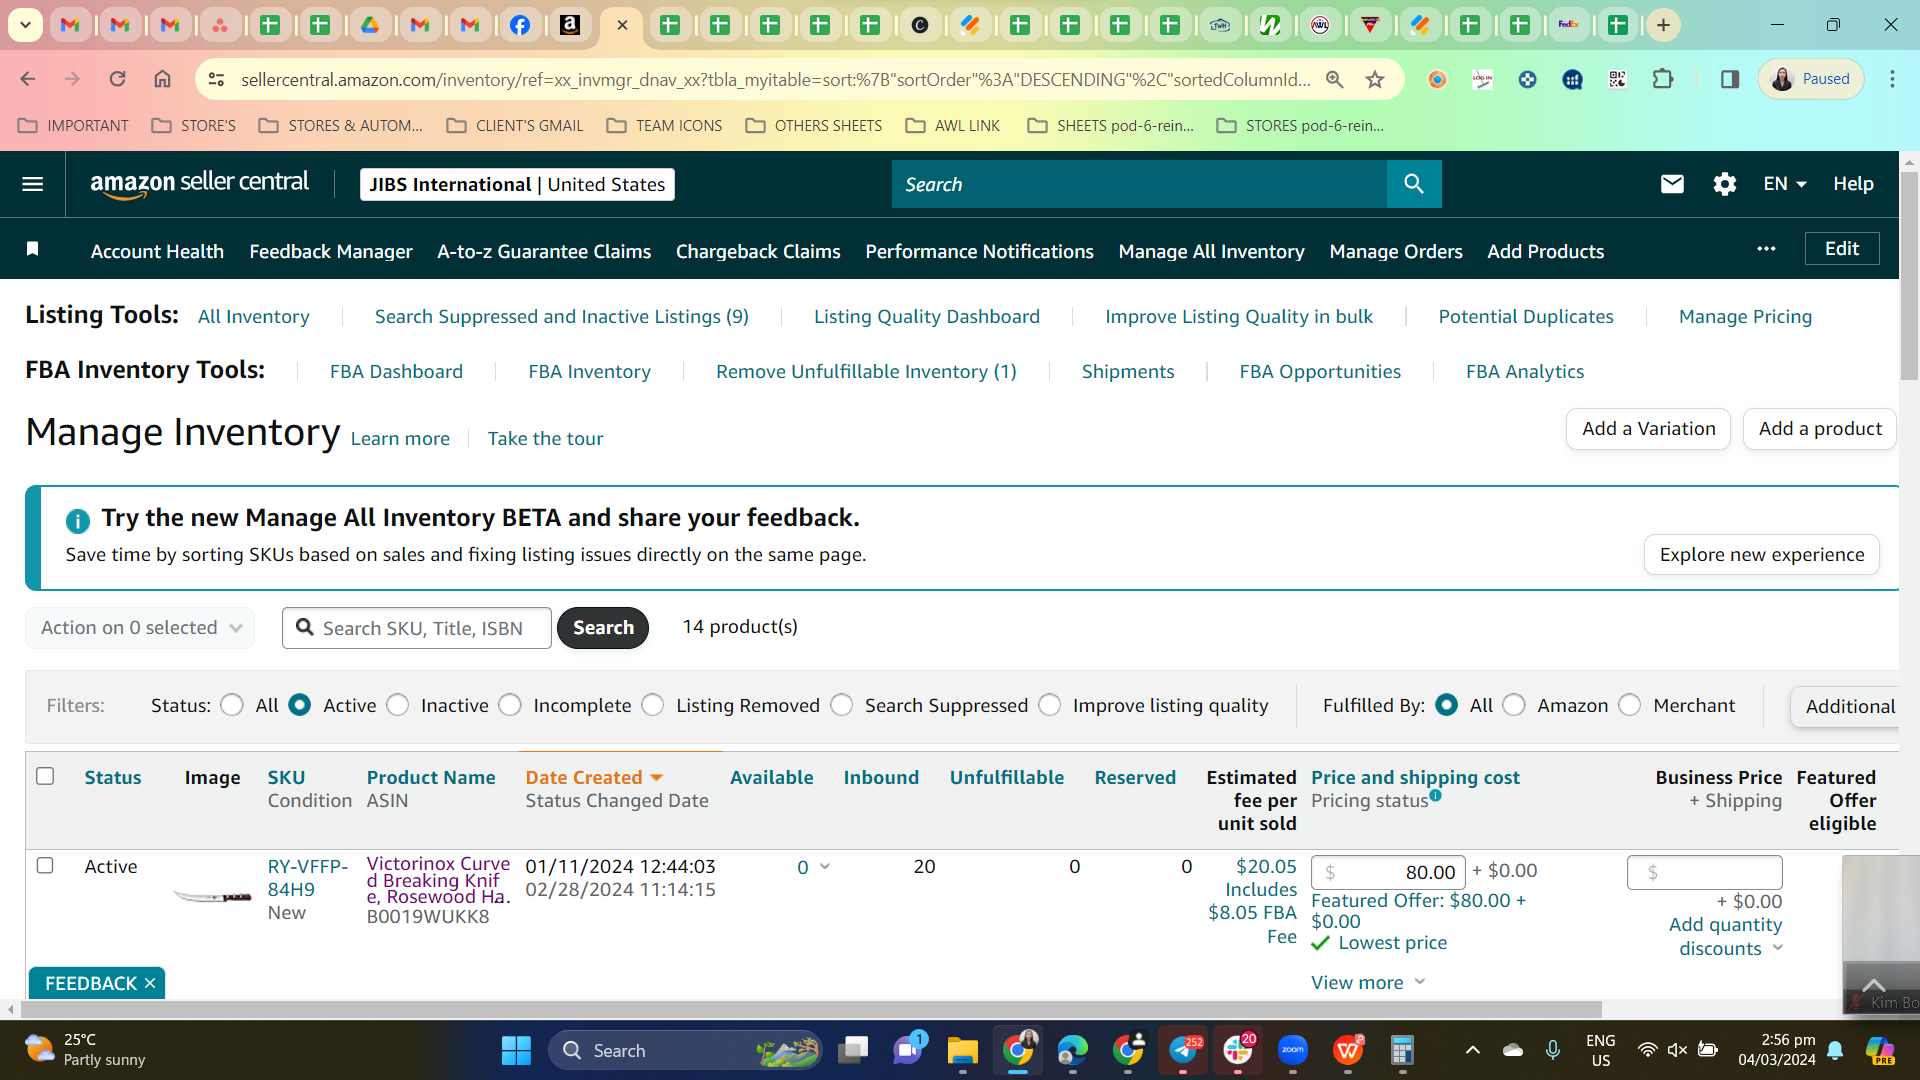Go back using the browser back arrow
The height and width of the screenshot is (1080, 1920).
point(28,79)
